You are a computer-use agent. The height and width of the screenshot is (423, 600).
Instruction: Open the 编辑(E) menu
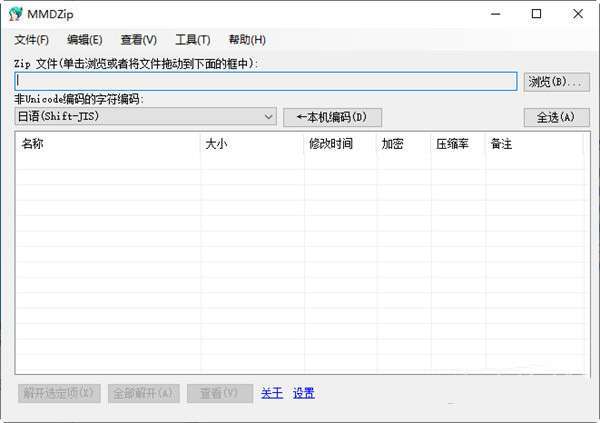(x=85, y=40)
